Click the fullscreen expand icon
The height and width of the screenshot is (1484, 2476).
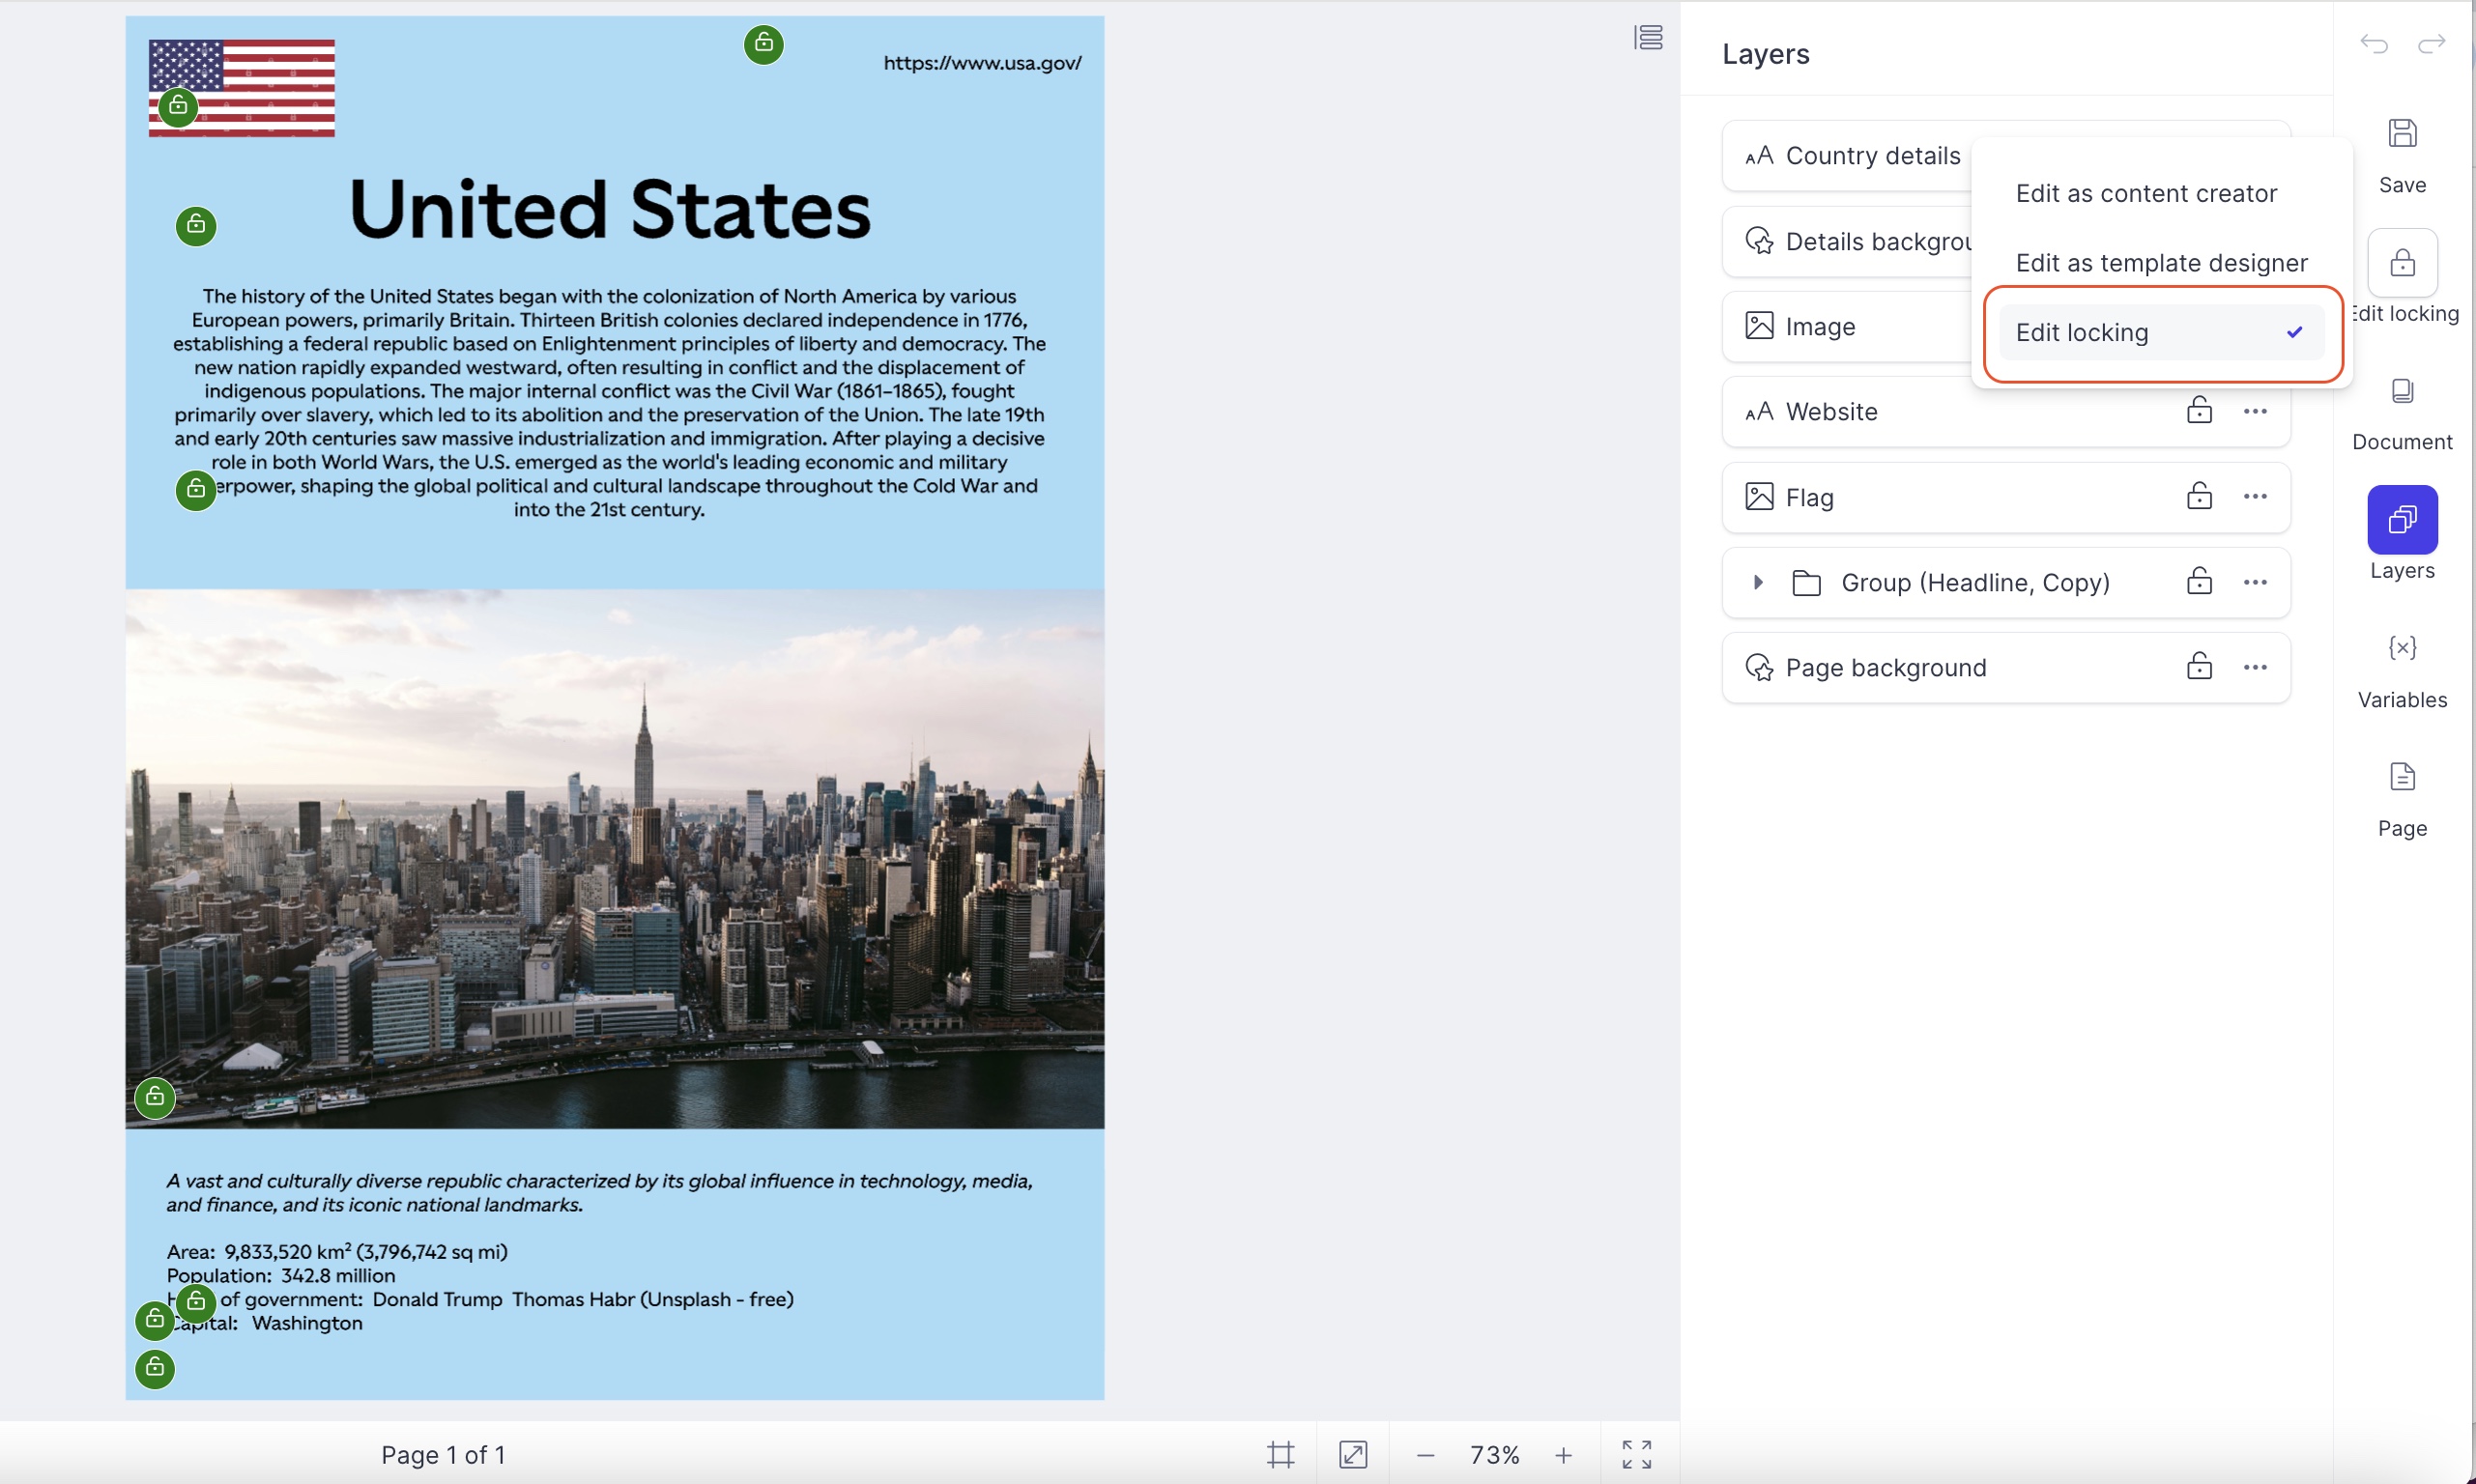coord(1636,1454)
